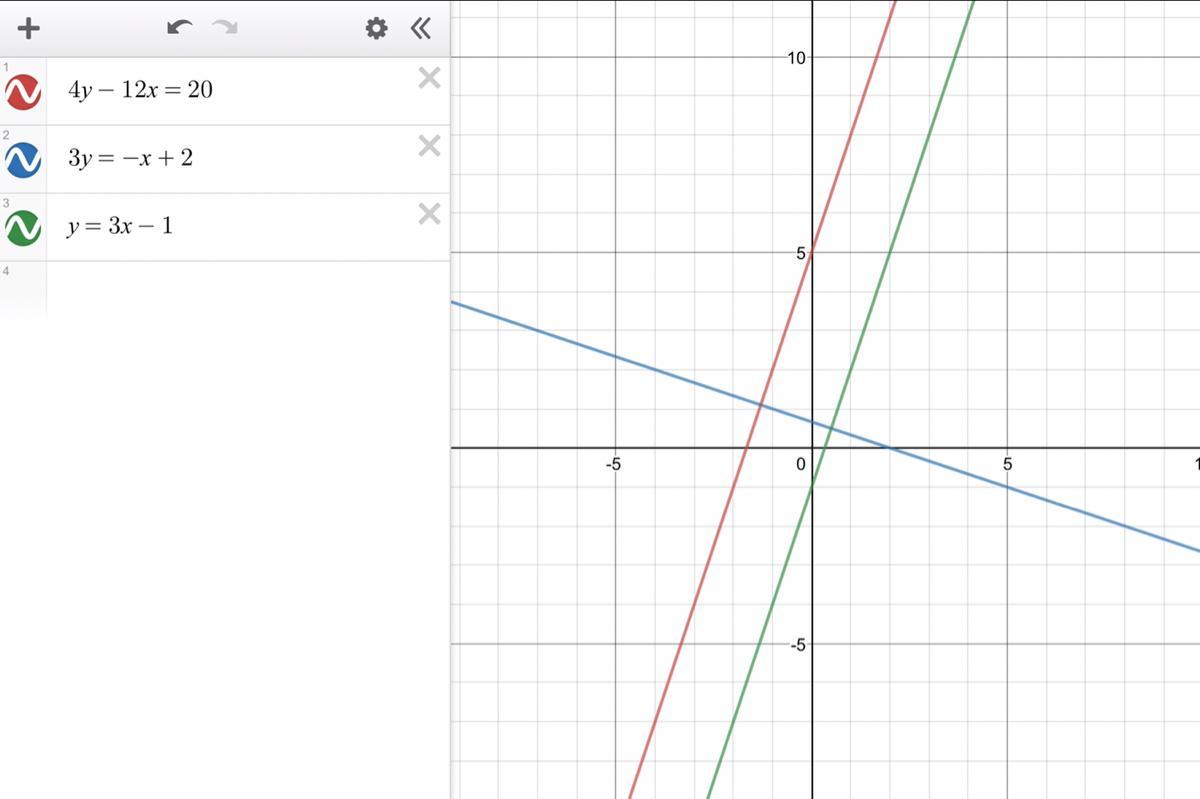This screenshot has height=799, width=1200.
Task: Delete expression y = 3x − 1
Action: [429, 214]
